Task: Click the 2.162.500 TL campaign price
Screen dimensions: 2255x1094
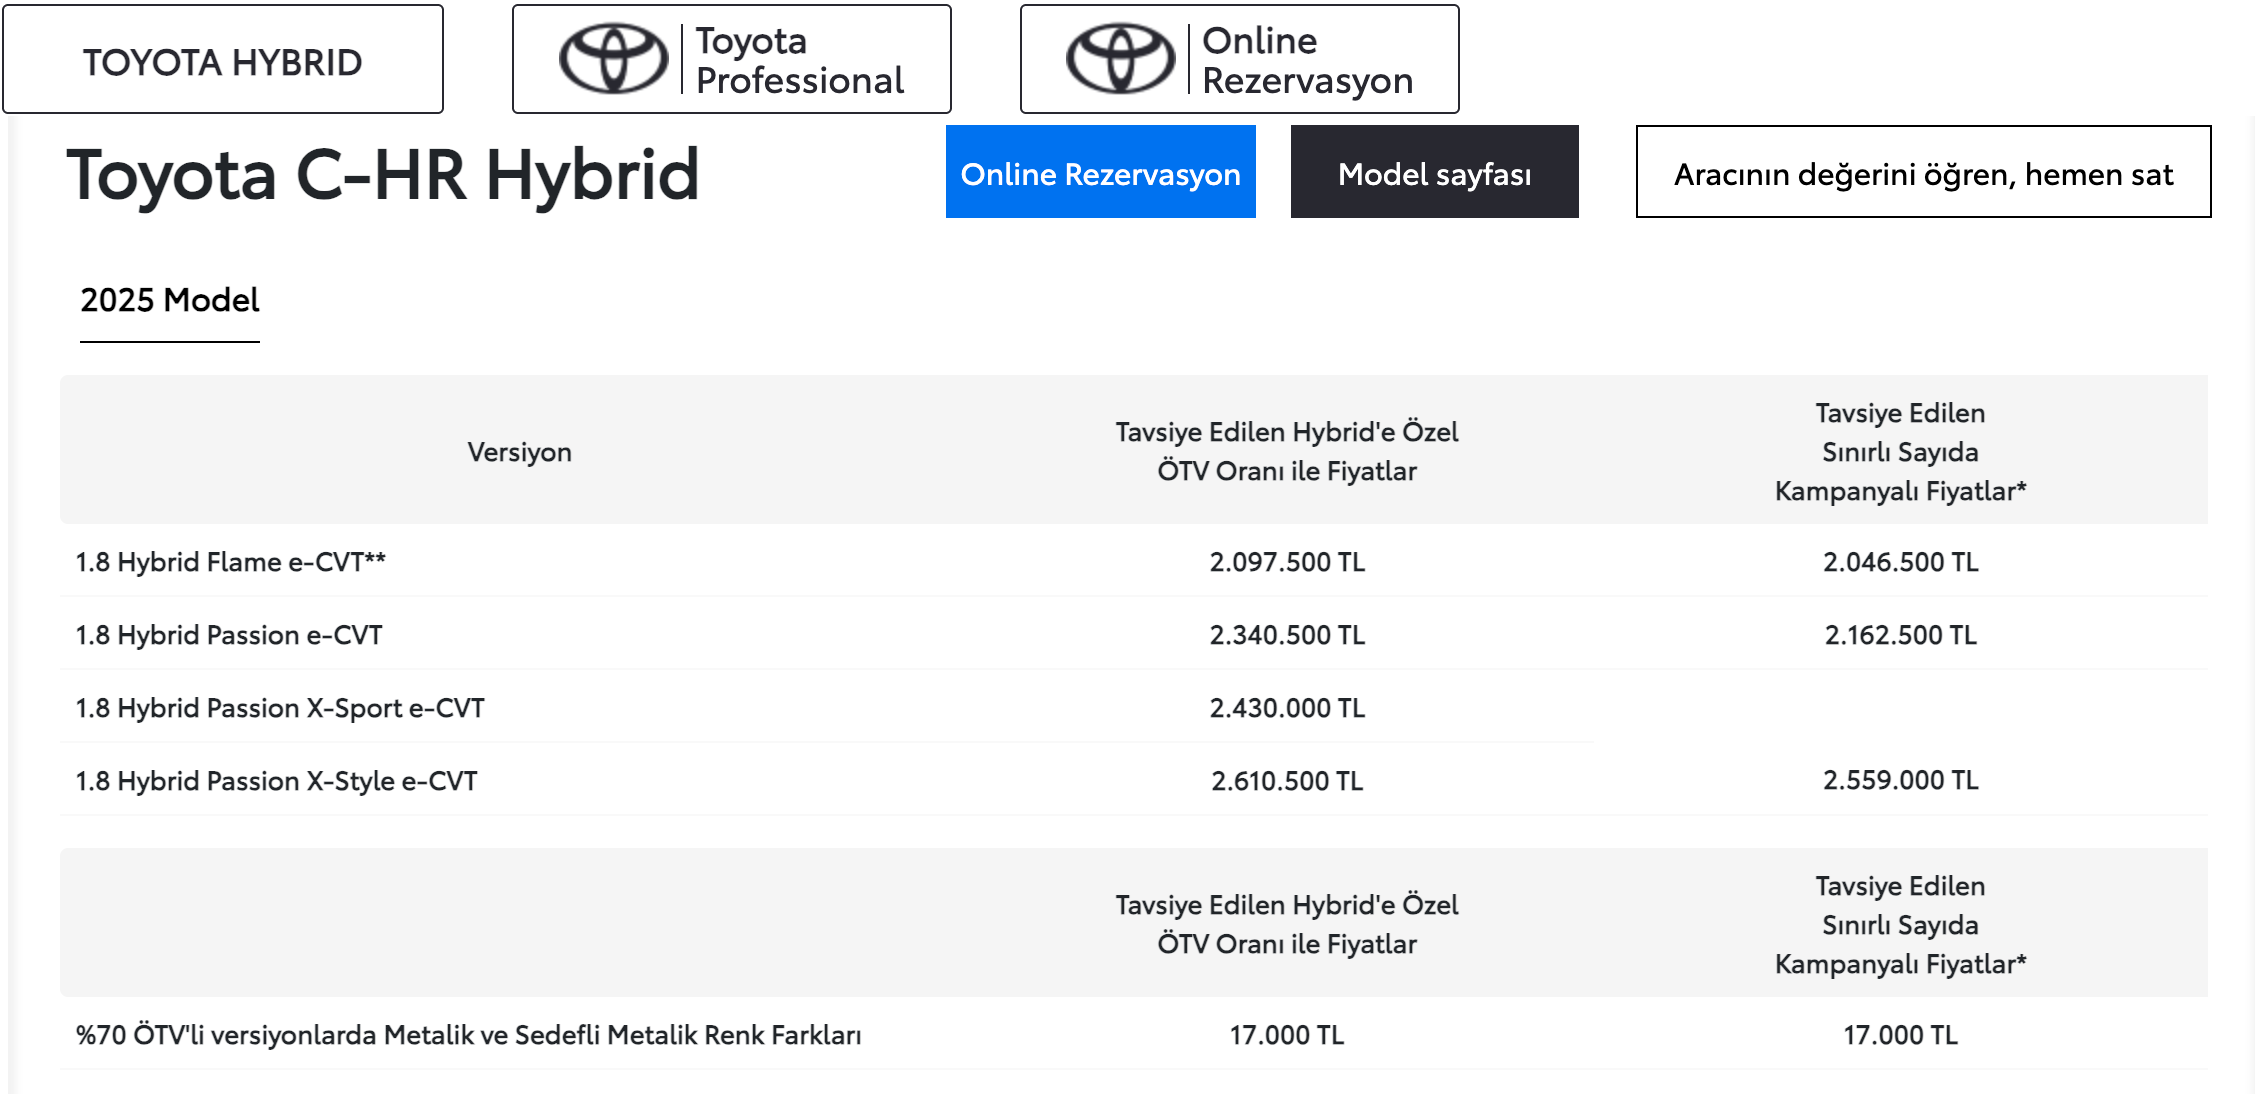Action: (1900, 635)
